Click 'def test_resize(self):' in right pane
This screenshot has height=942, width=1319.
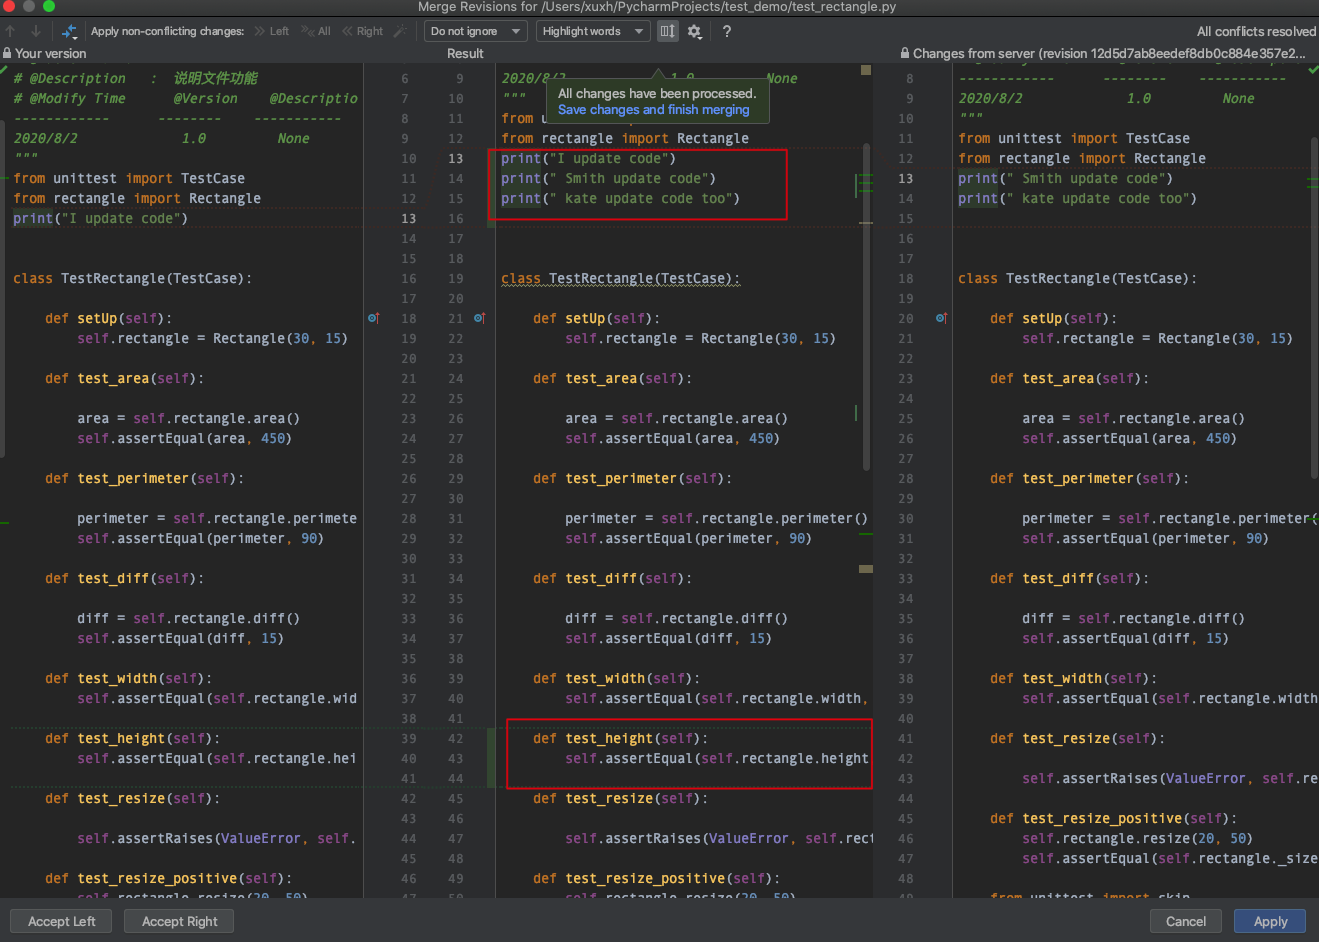[x=1077, y=738]
